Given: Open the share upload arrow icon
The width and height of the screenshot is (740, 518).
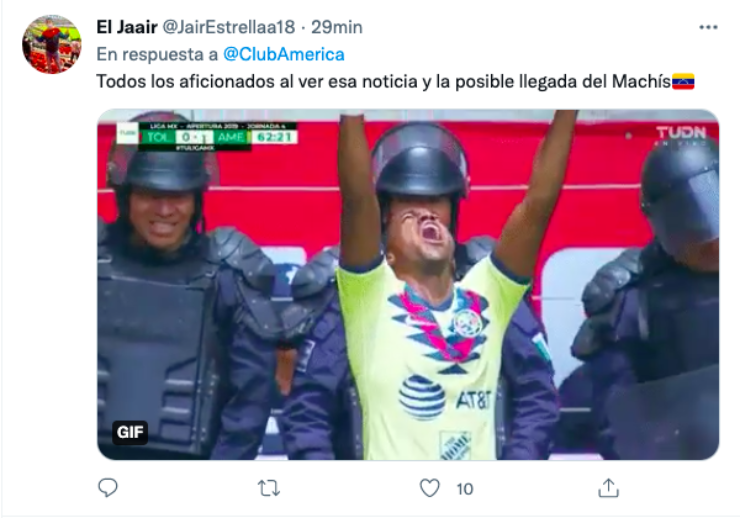Looking at the screenshot, I should pos(608,488).
